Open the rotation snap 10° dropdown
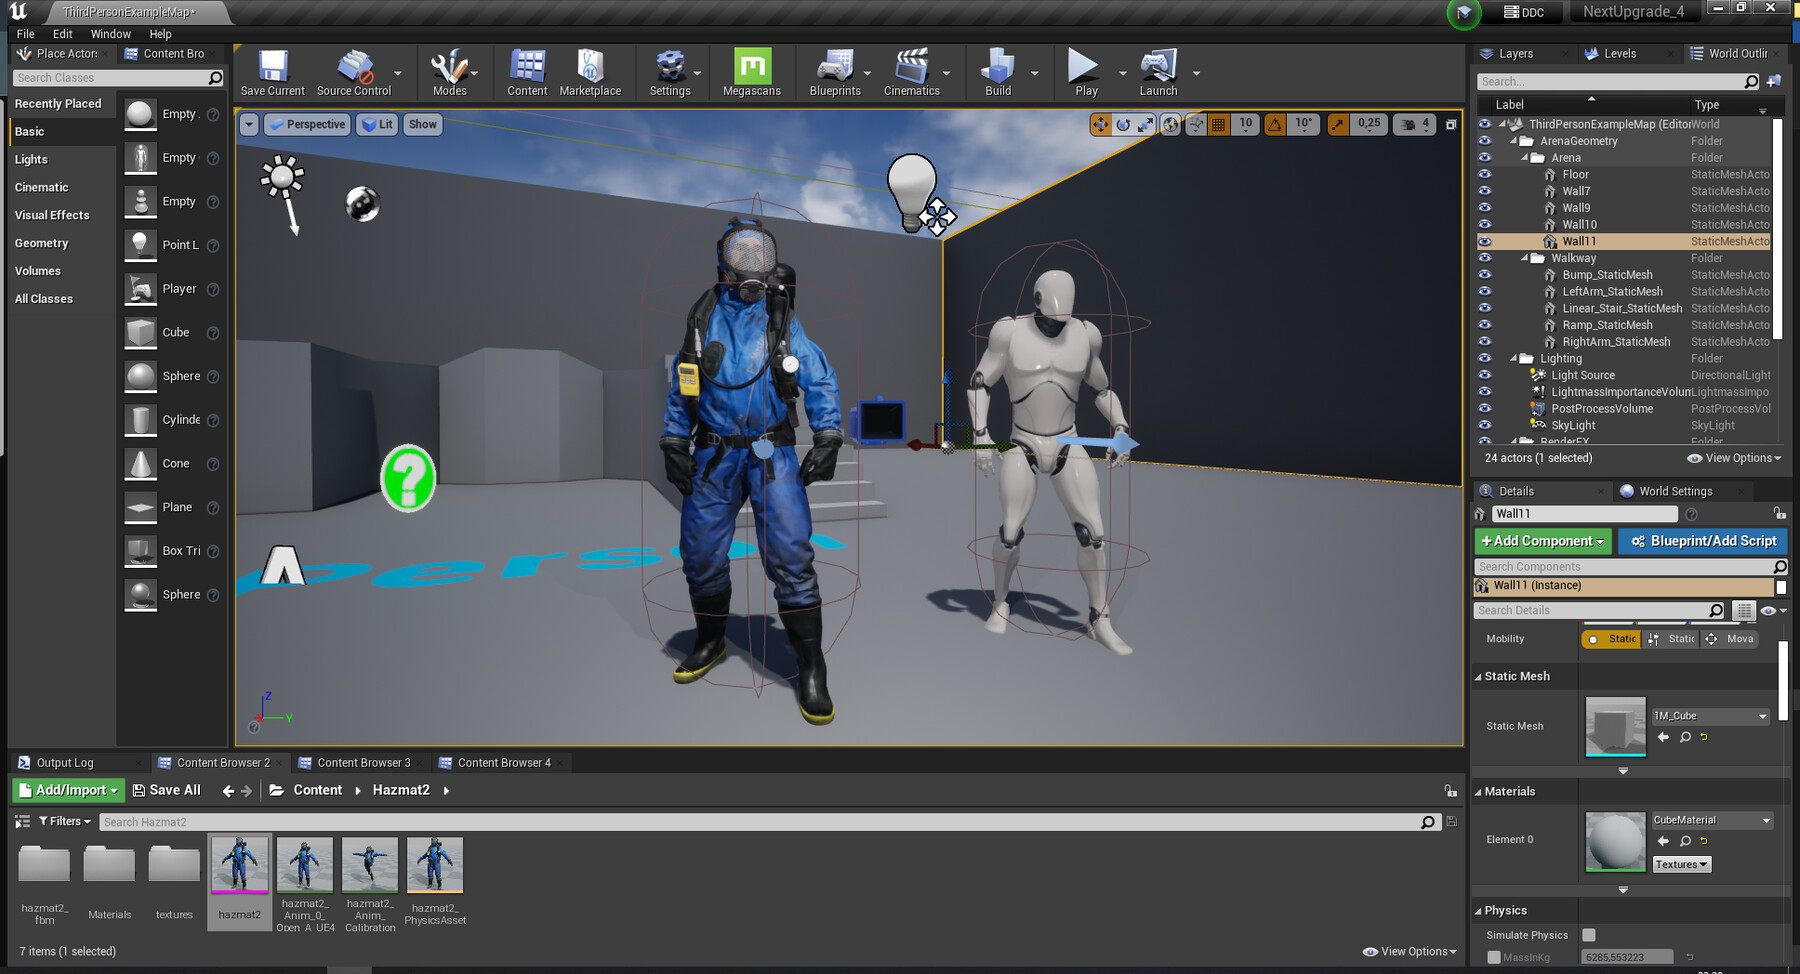This screenshot has width=1800, height=974. [x=1304, y=124]
